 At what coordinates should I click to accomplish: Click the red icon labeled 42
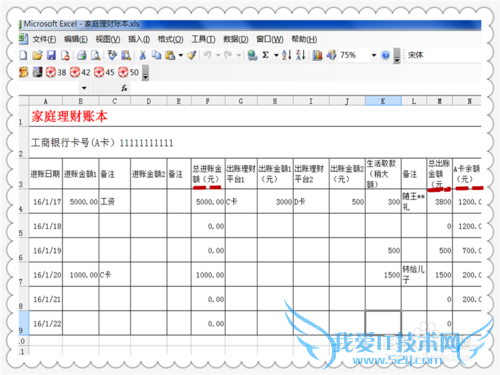80,72
